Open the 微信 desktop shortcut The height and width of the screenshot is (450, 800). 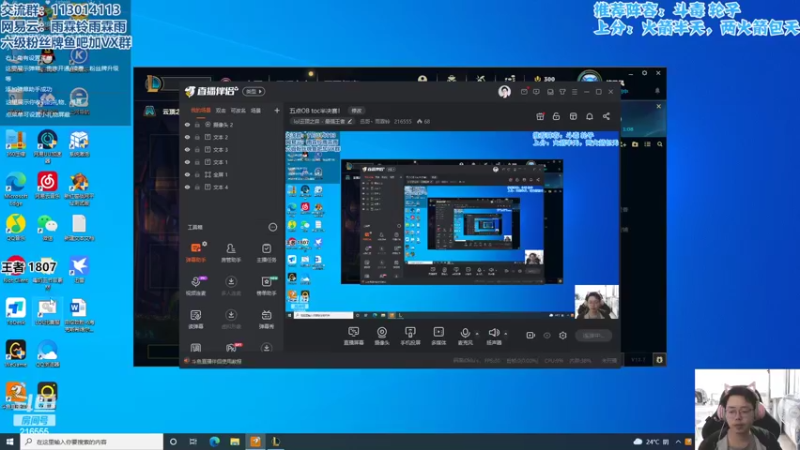click(x=47, y=228)
